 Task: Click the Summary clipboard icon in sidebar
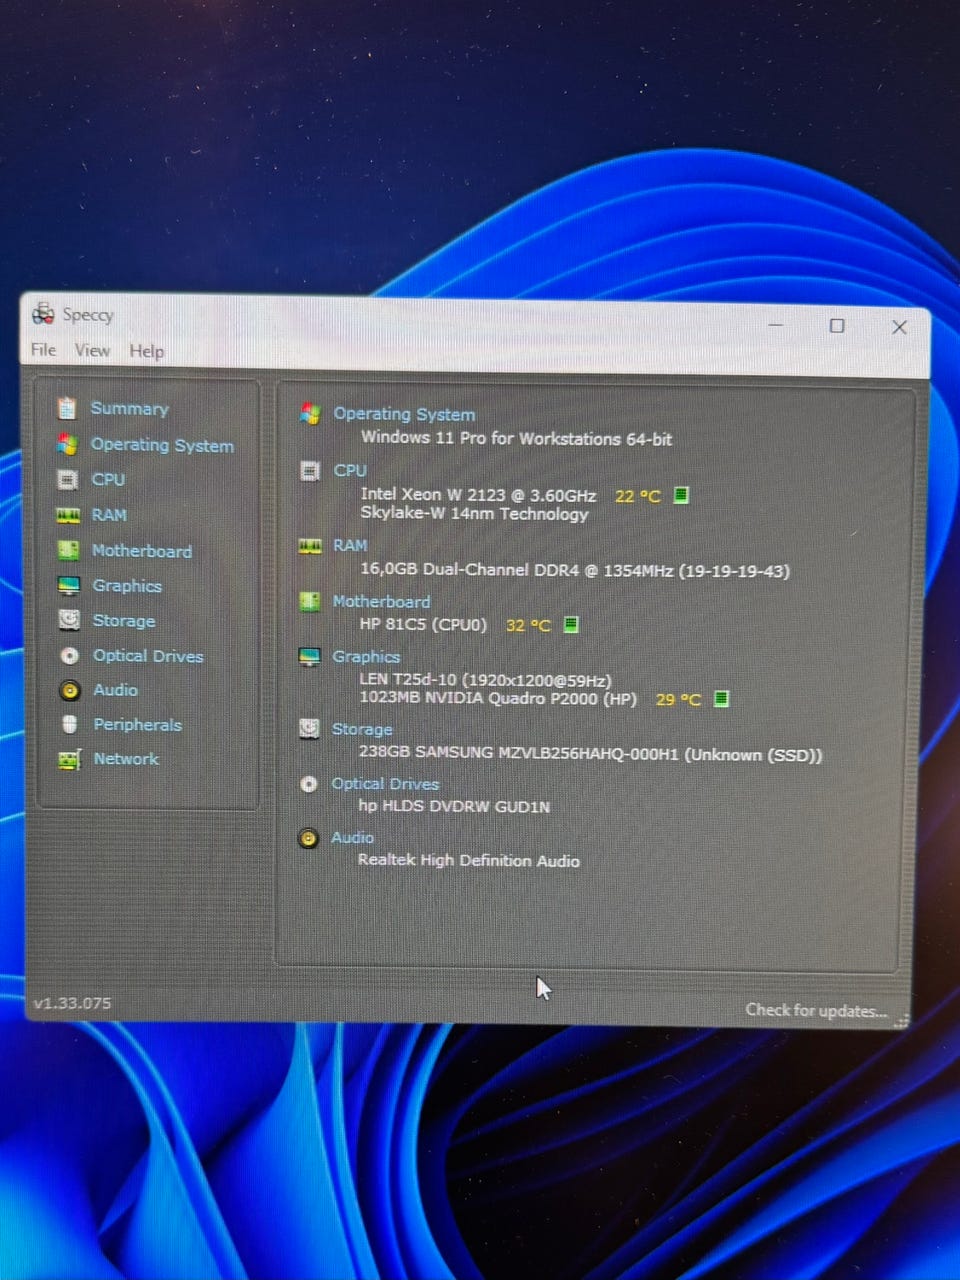(x=67, y=408)
